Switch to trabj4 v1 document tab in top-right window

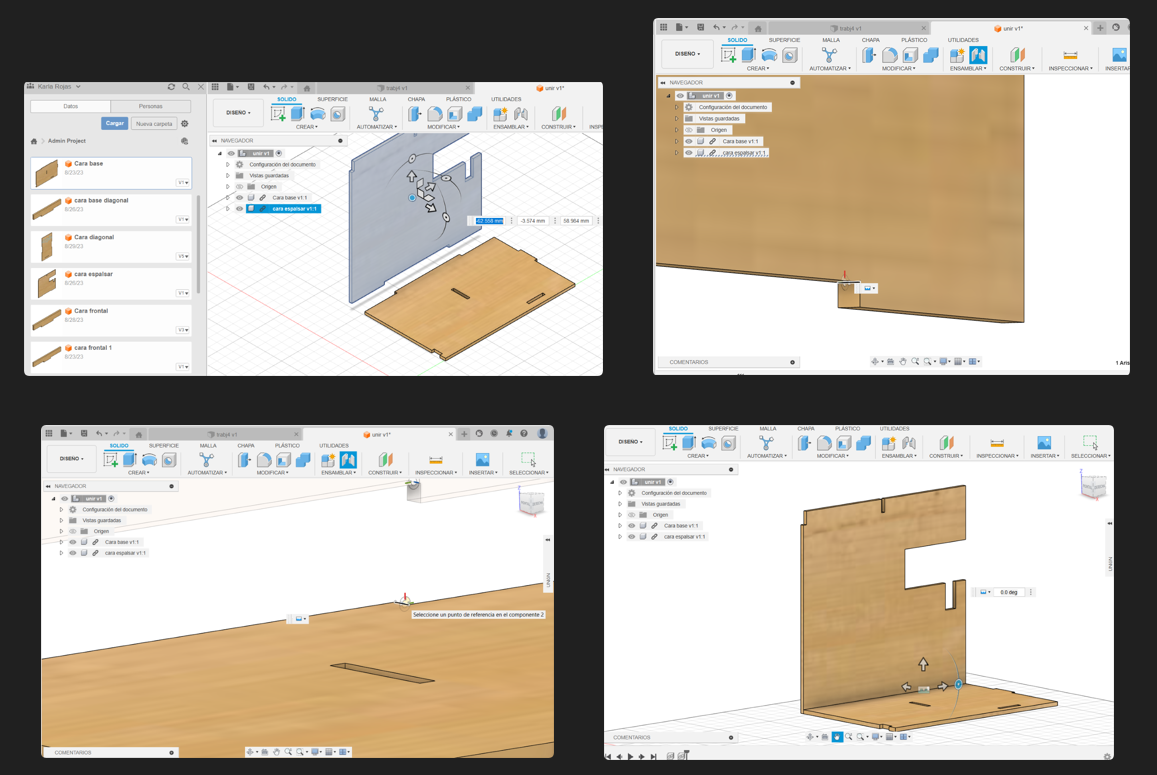(x=850, y=28)
